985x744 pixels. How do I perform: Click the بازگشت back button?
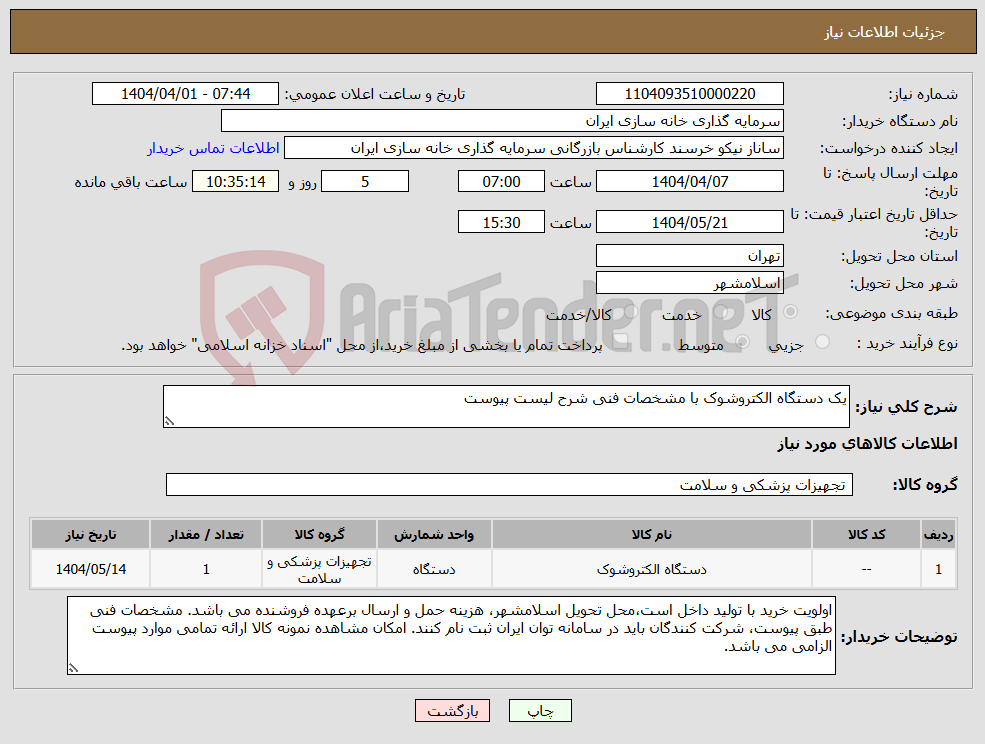coord(452,711)
